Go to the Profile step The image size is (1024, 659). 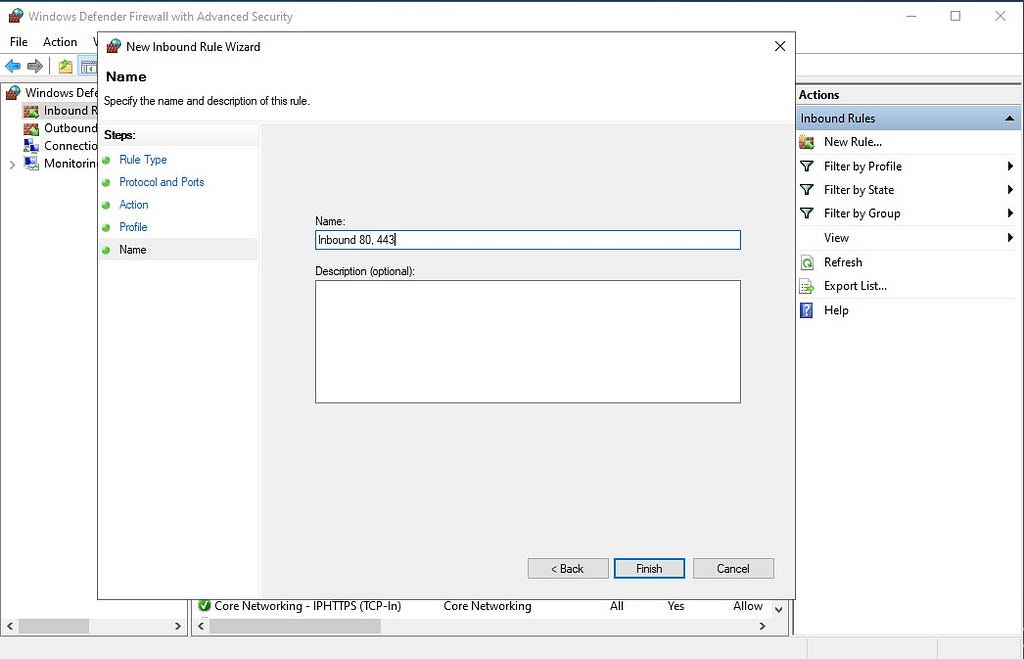133,227
